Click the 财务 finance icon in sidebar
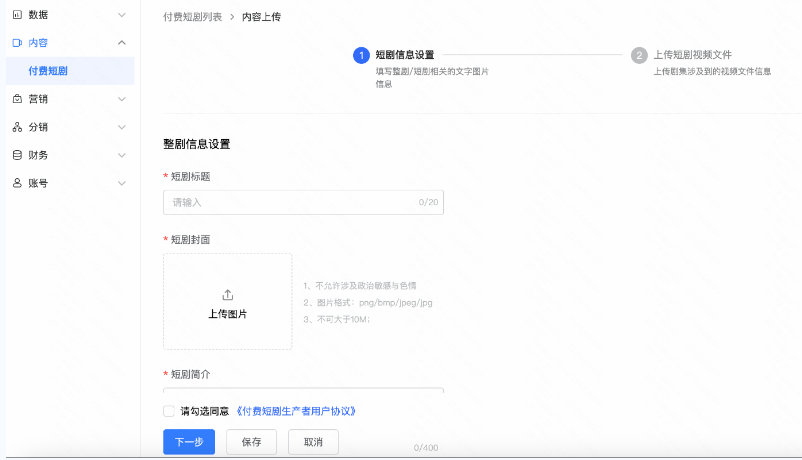 coord(17,155)
